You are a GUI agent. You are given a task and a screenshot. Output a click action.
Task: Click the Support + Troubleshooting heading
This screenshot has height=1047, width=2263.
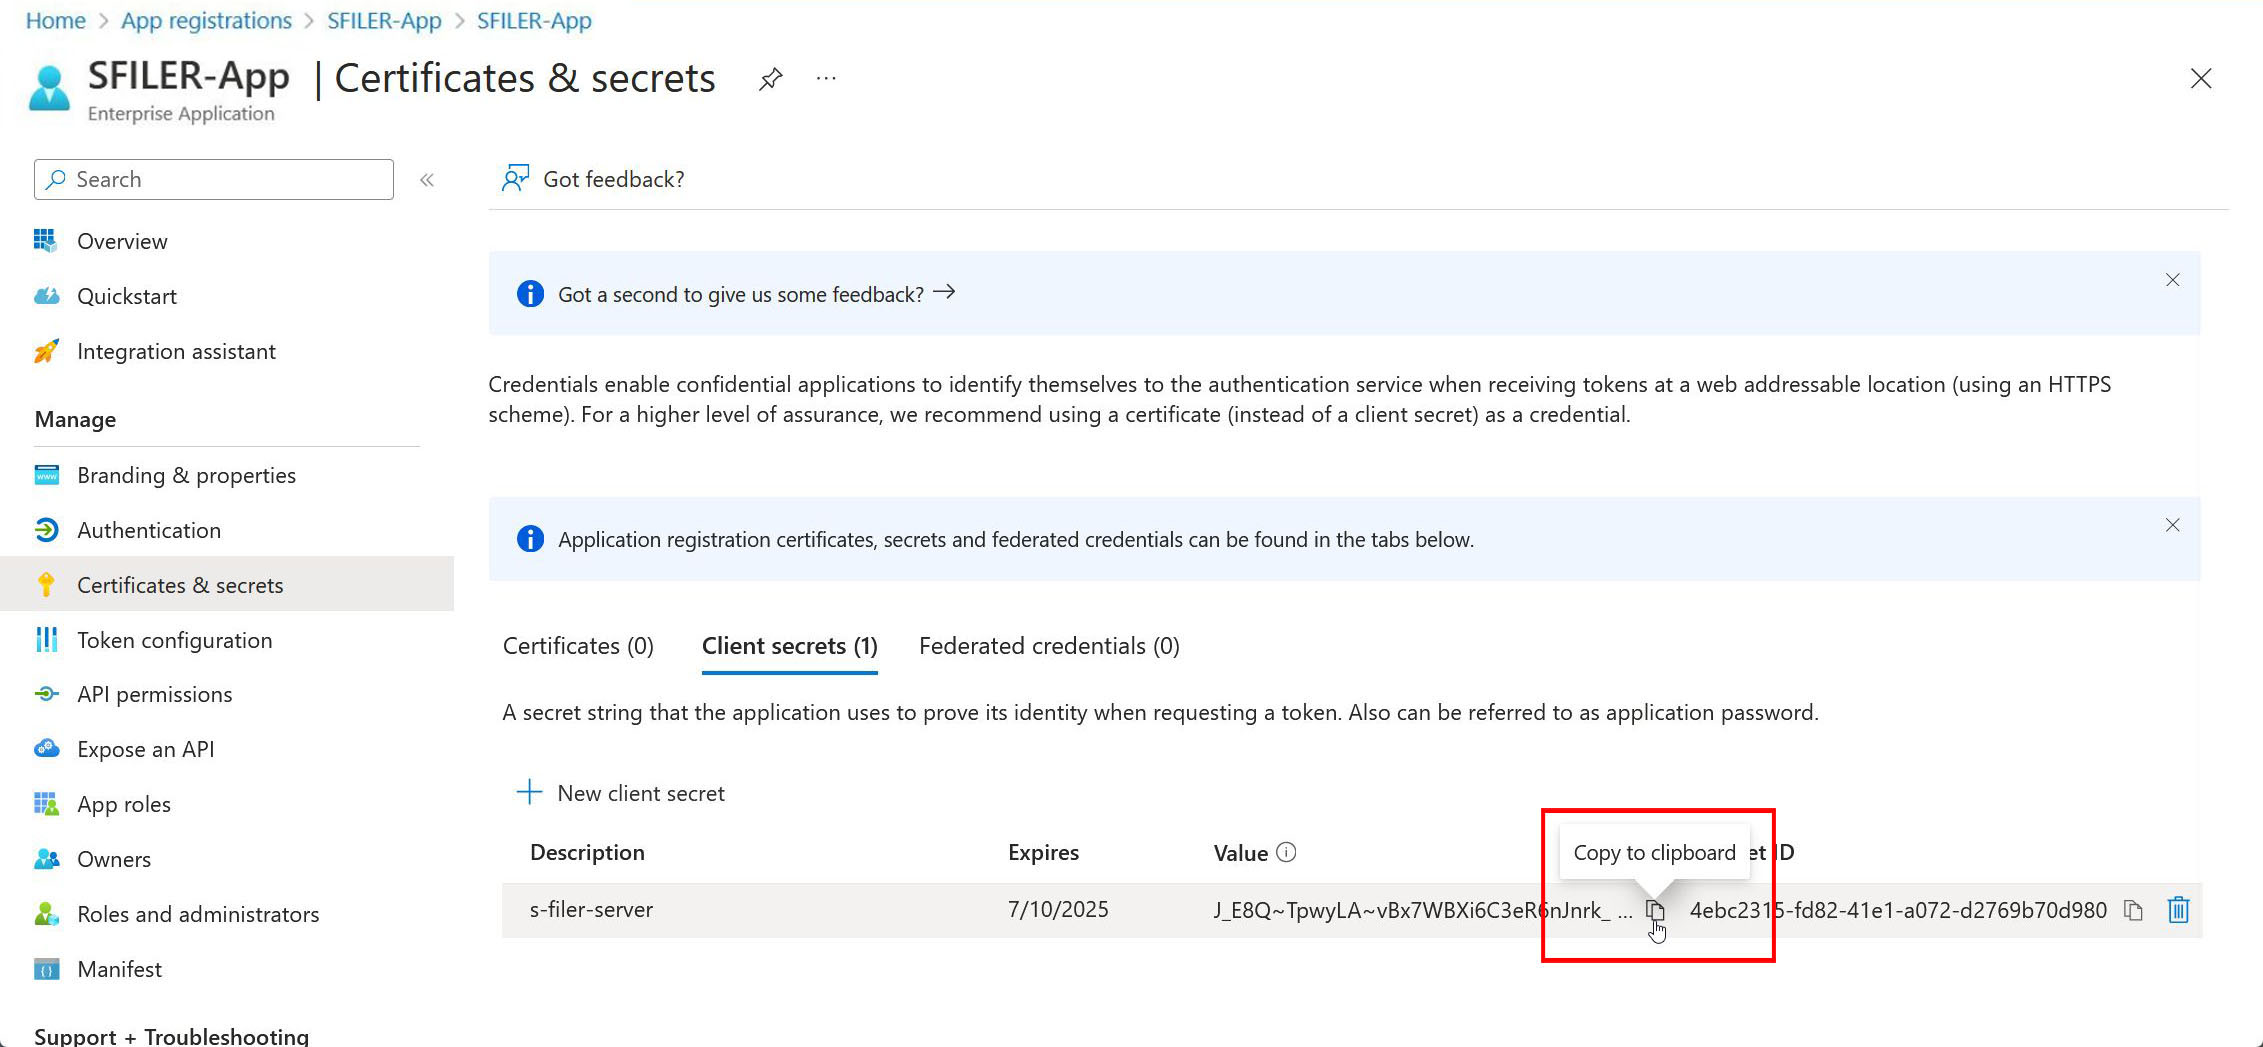171,1036
